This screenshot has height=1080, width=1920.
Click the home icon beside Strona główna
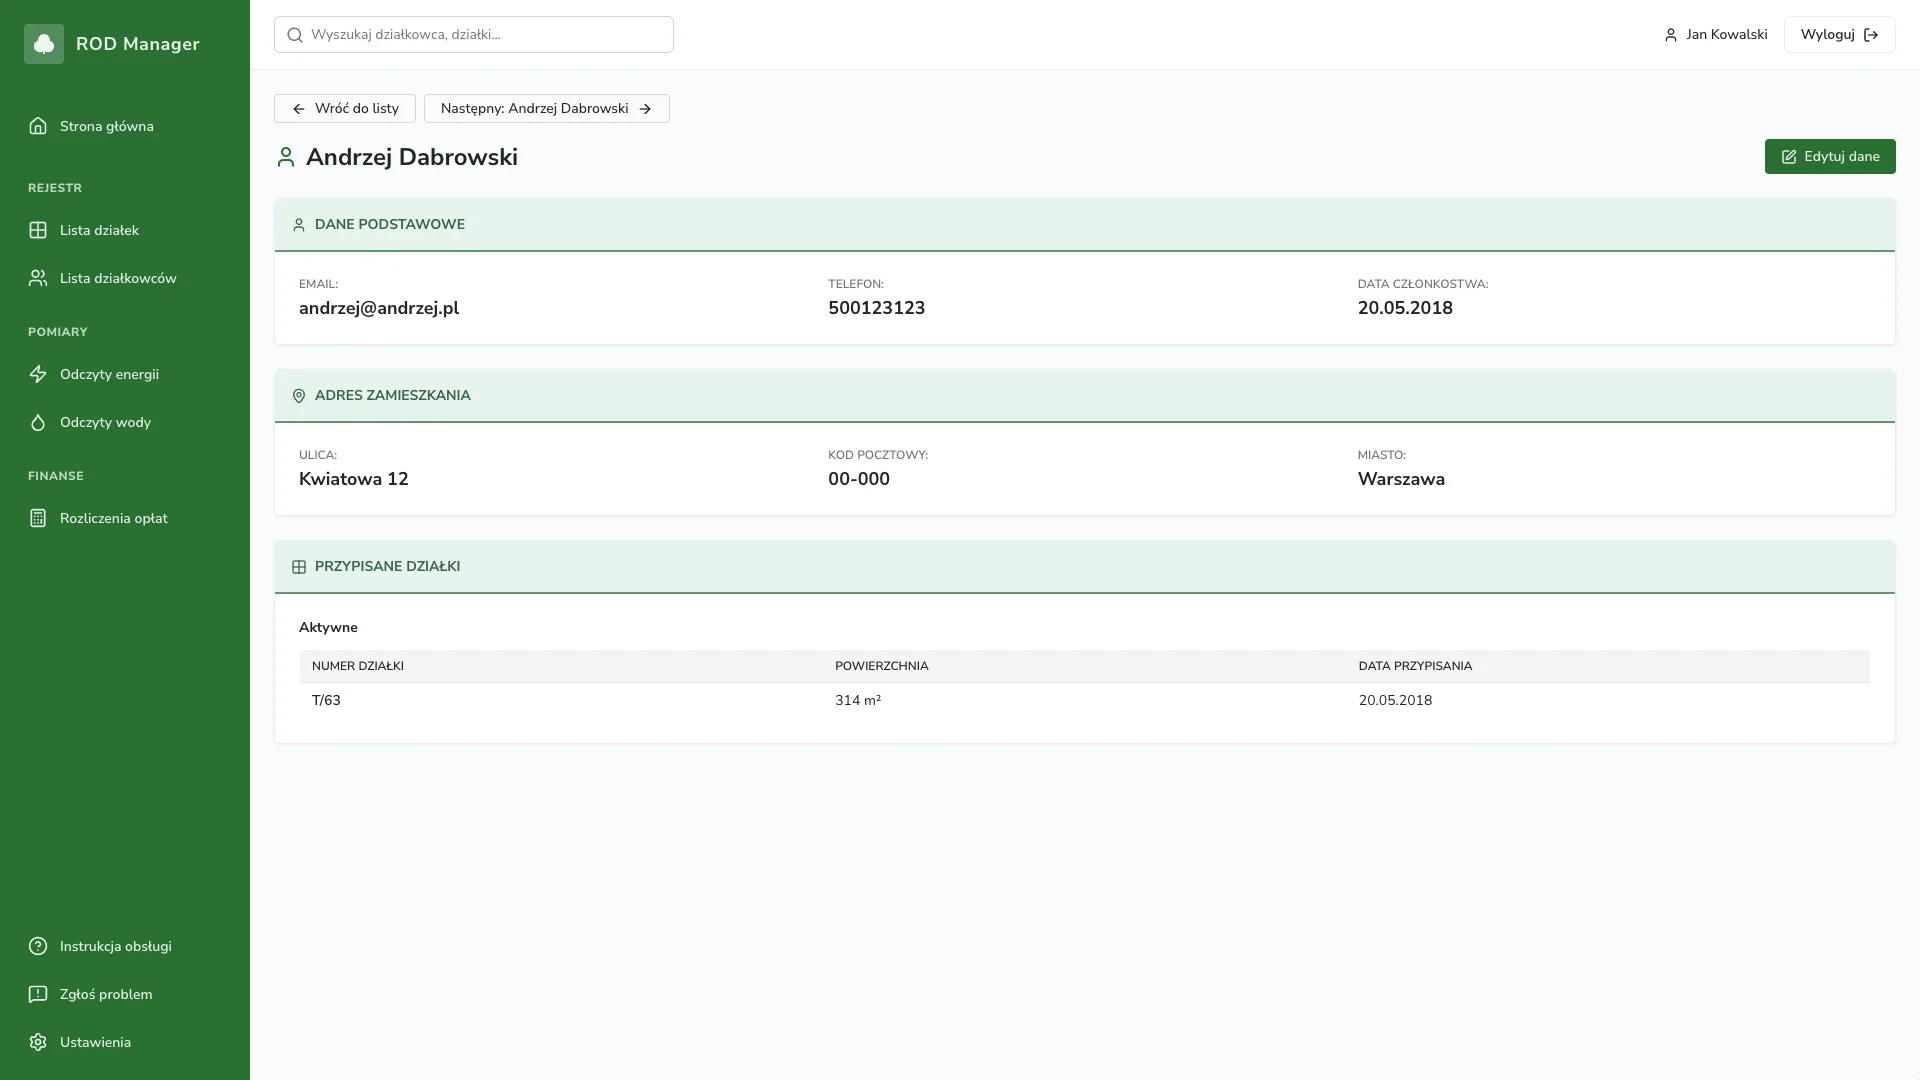point(38,126)
